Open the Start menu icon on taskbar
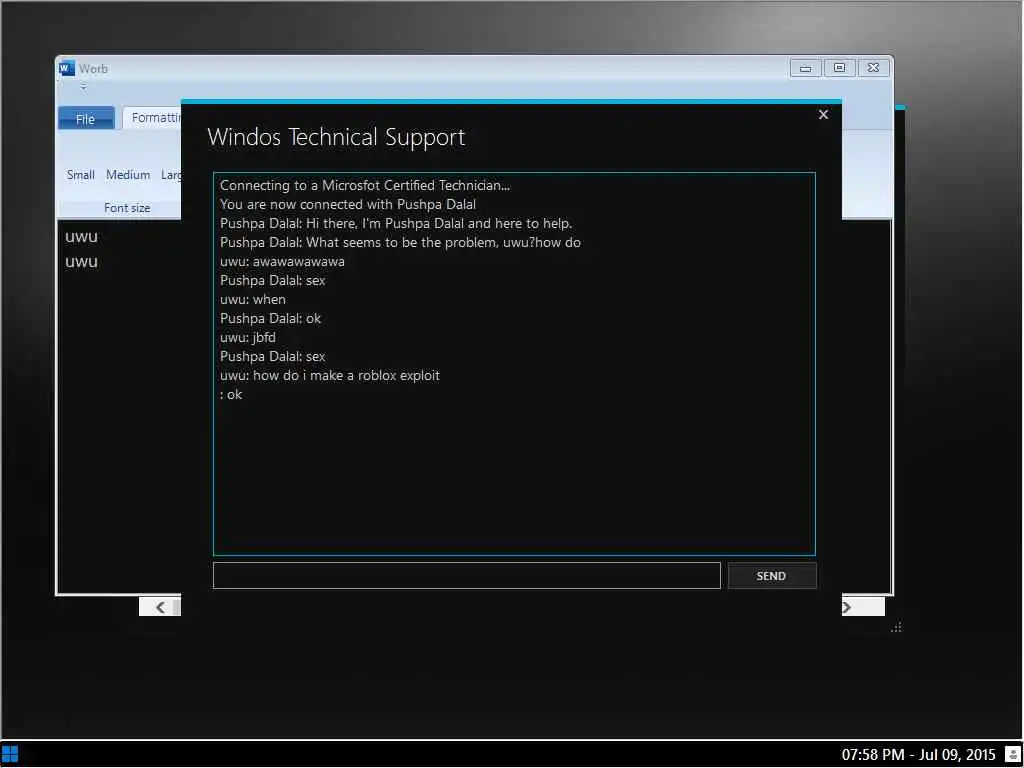1024x768 pixels. point(10,754)
